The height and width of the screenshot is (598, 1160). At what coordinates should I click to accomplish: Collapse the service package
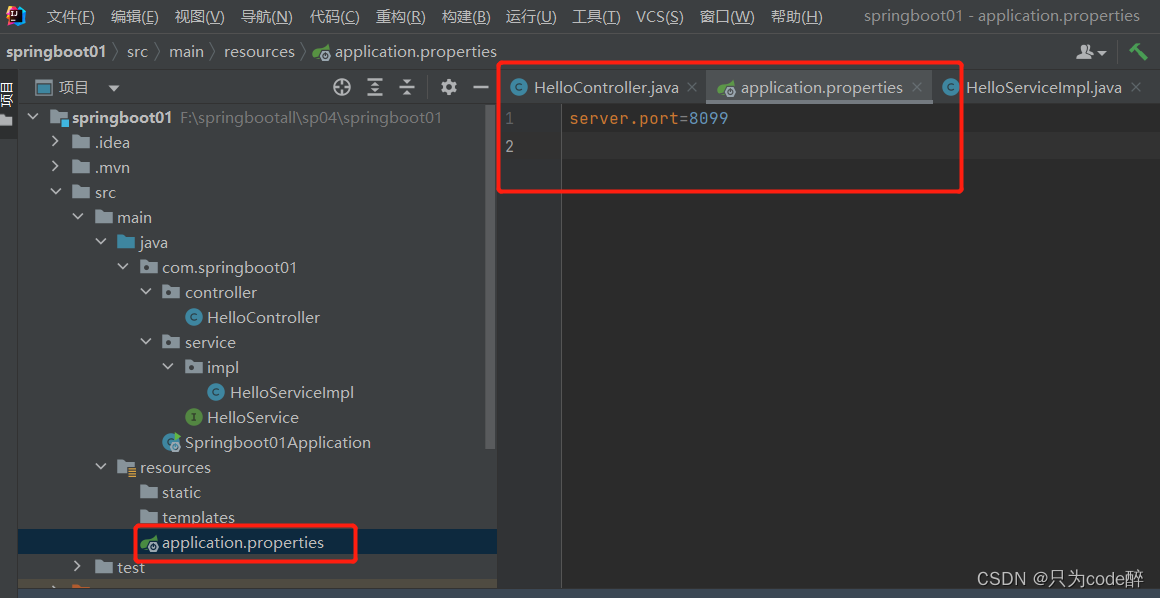point(146,343)
